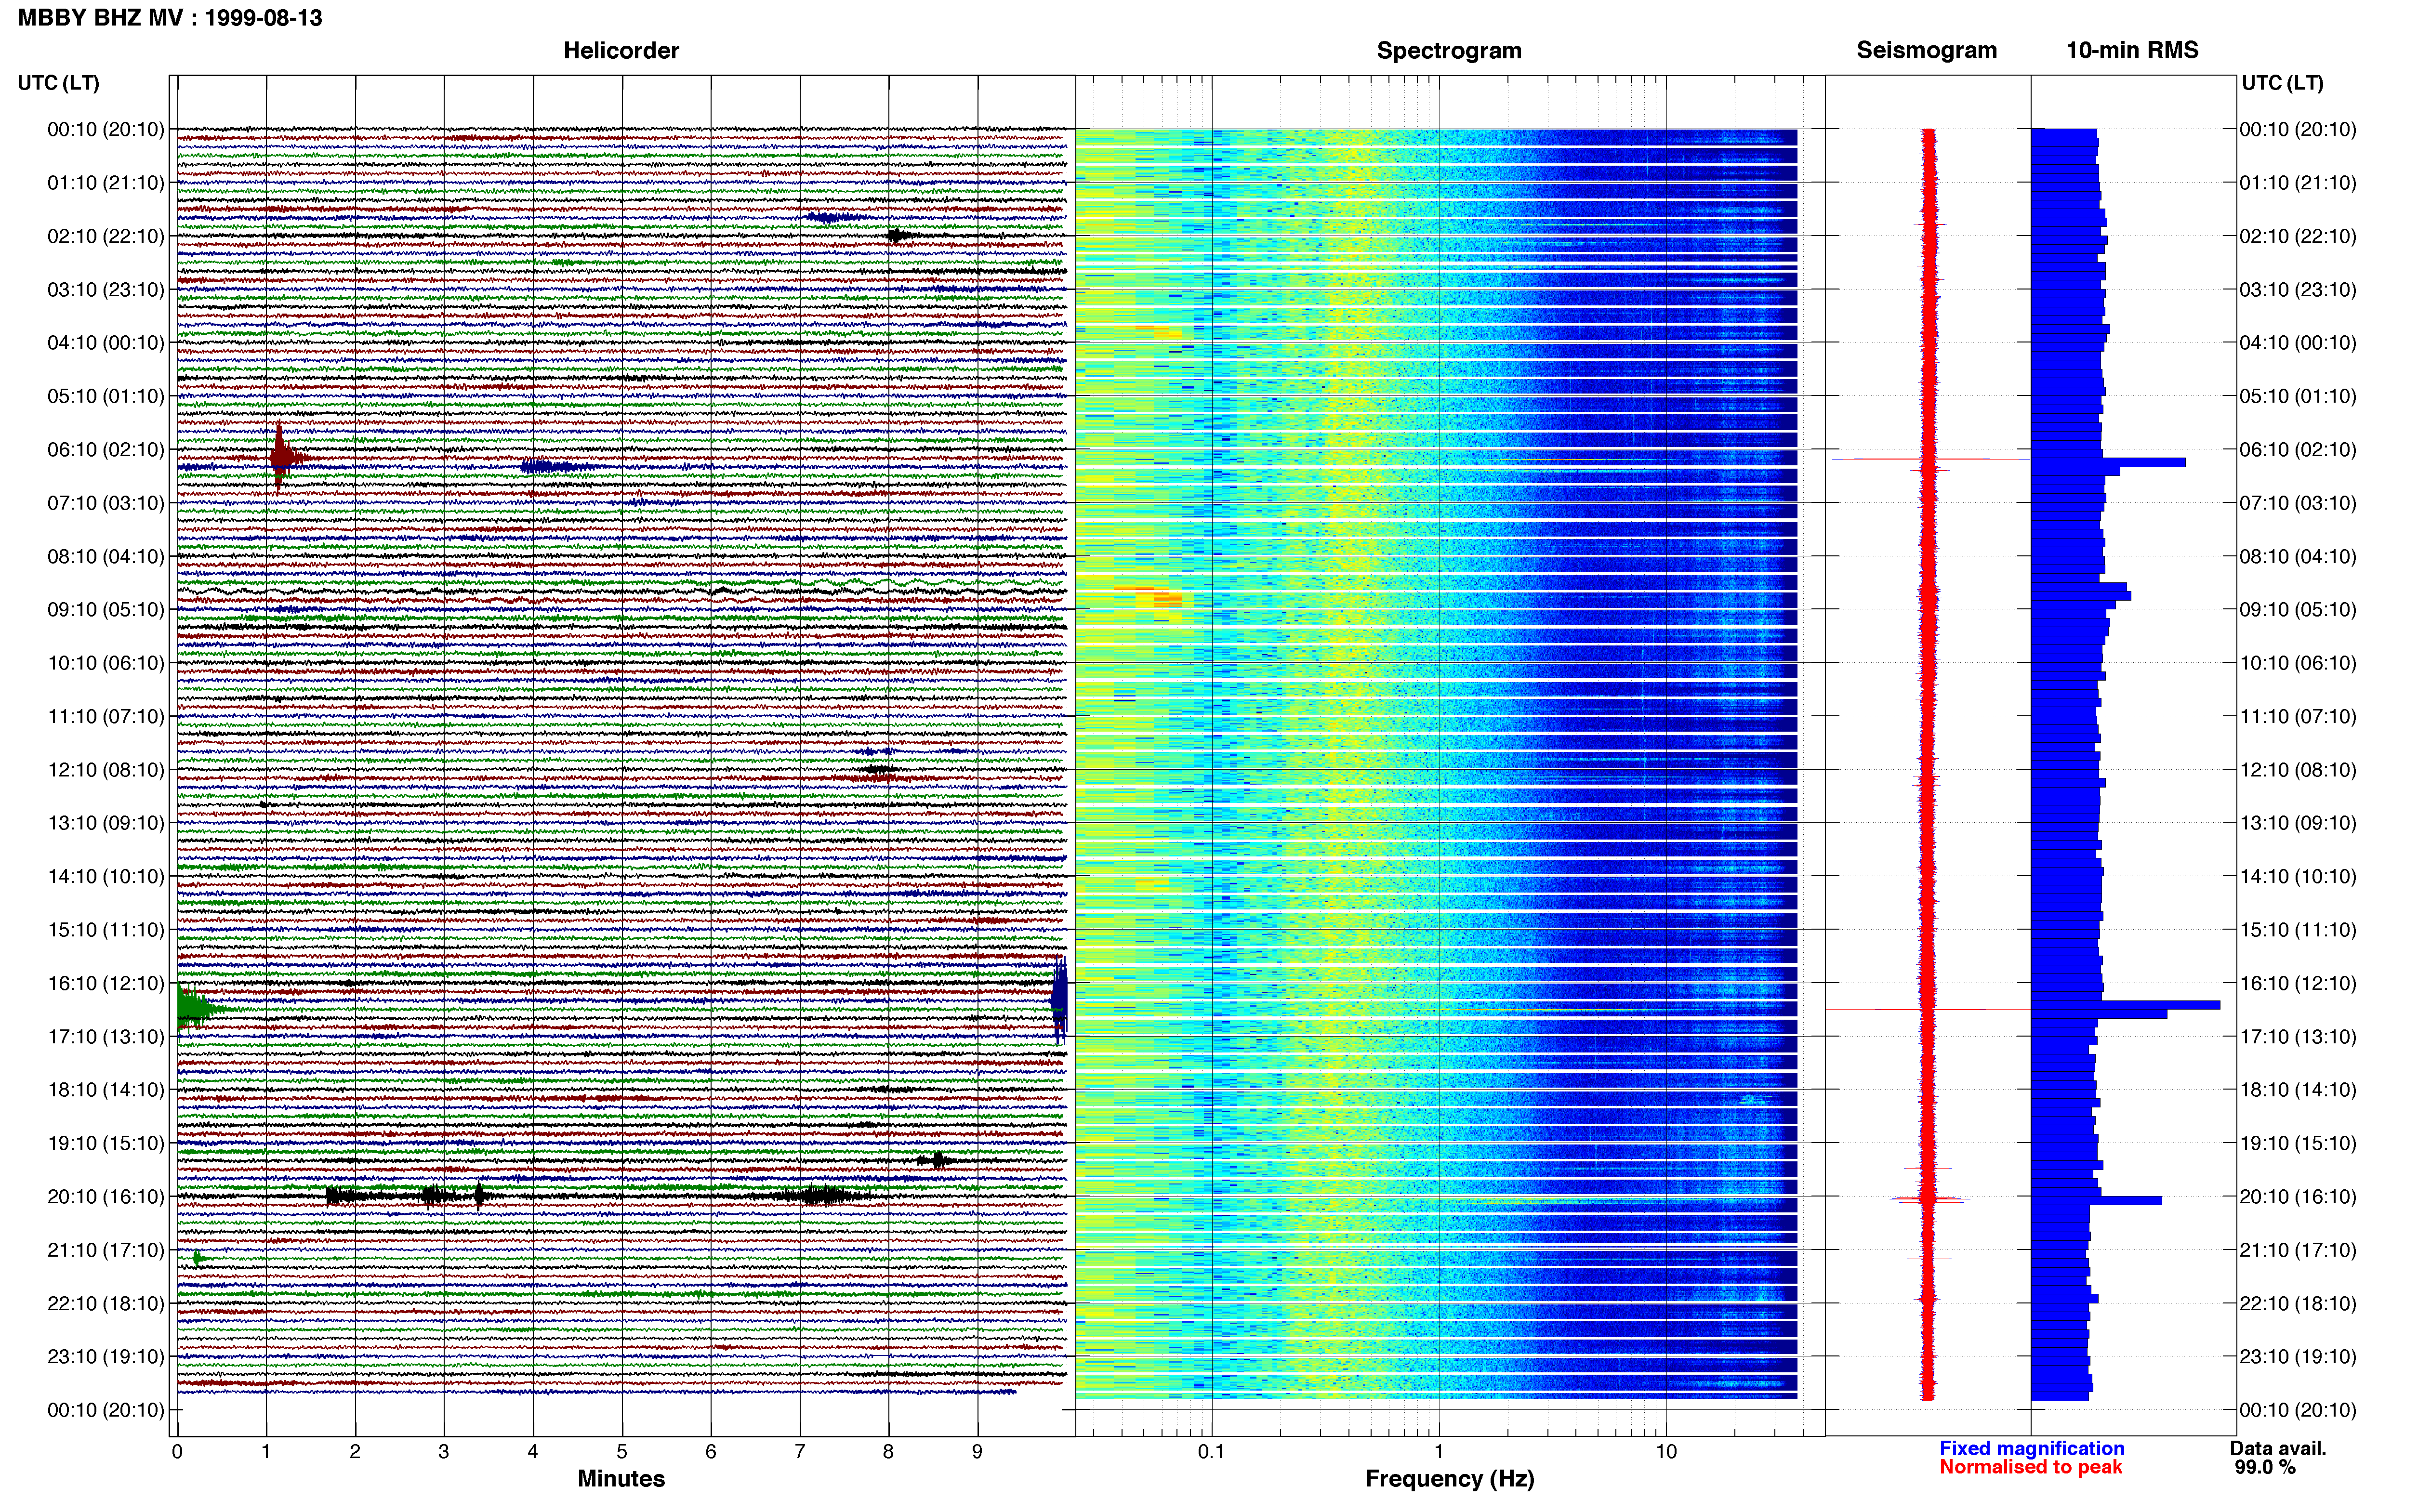
Task: Click the left '06:10 (02:10)' time label
Action: (106, 450)
